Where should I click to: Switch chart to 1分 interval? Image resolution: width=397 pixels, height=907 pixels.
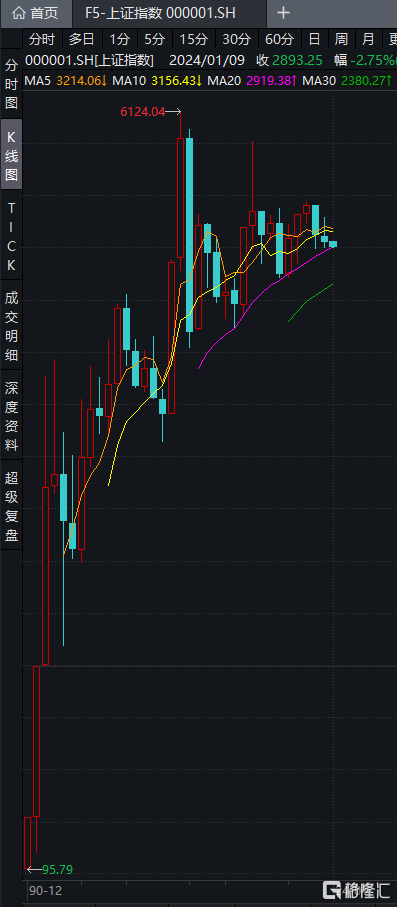pyautogui.click(x=119, y=39)
